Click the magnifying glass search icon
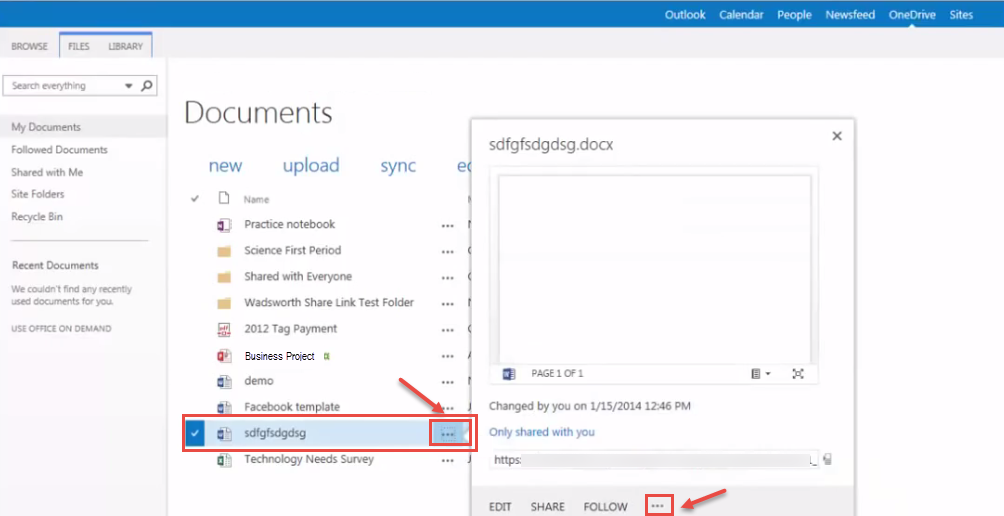Viewport: 1004px width, 516px height. pos(147,85)
